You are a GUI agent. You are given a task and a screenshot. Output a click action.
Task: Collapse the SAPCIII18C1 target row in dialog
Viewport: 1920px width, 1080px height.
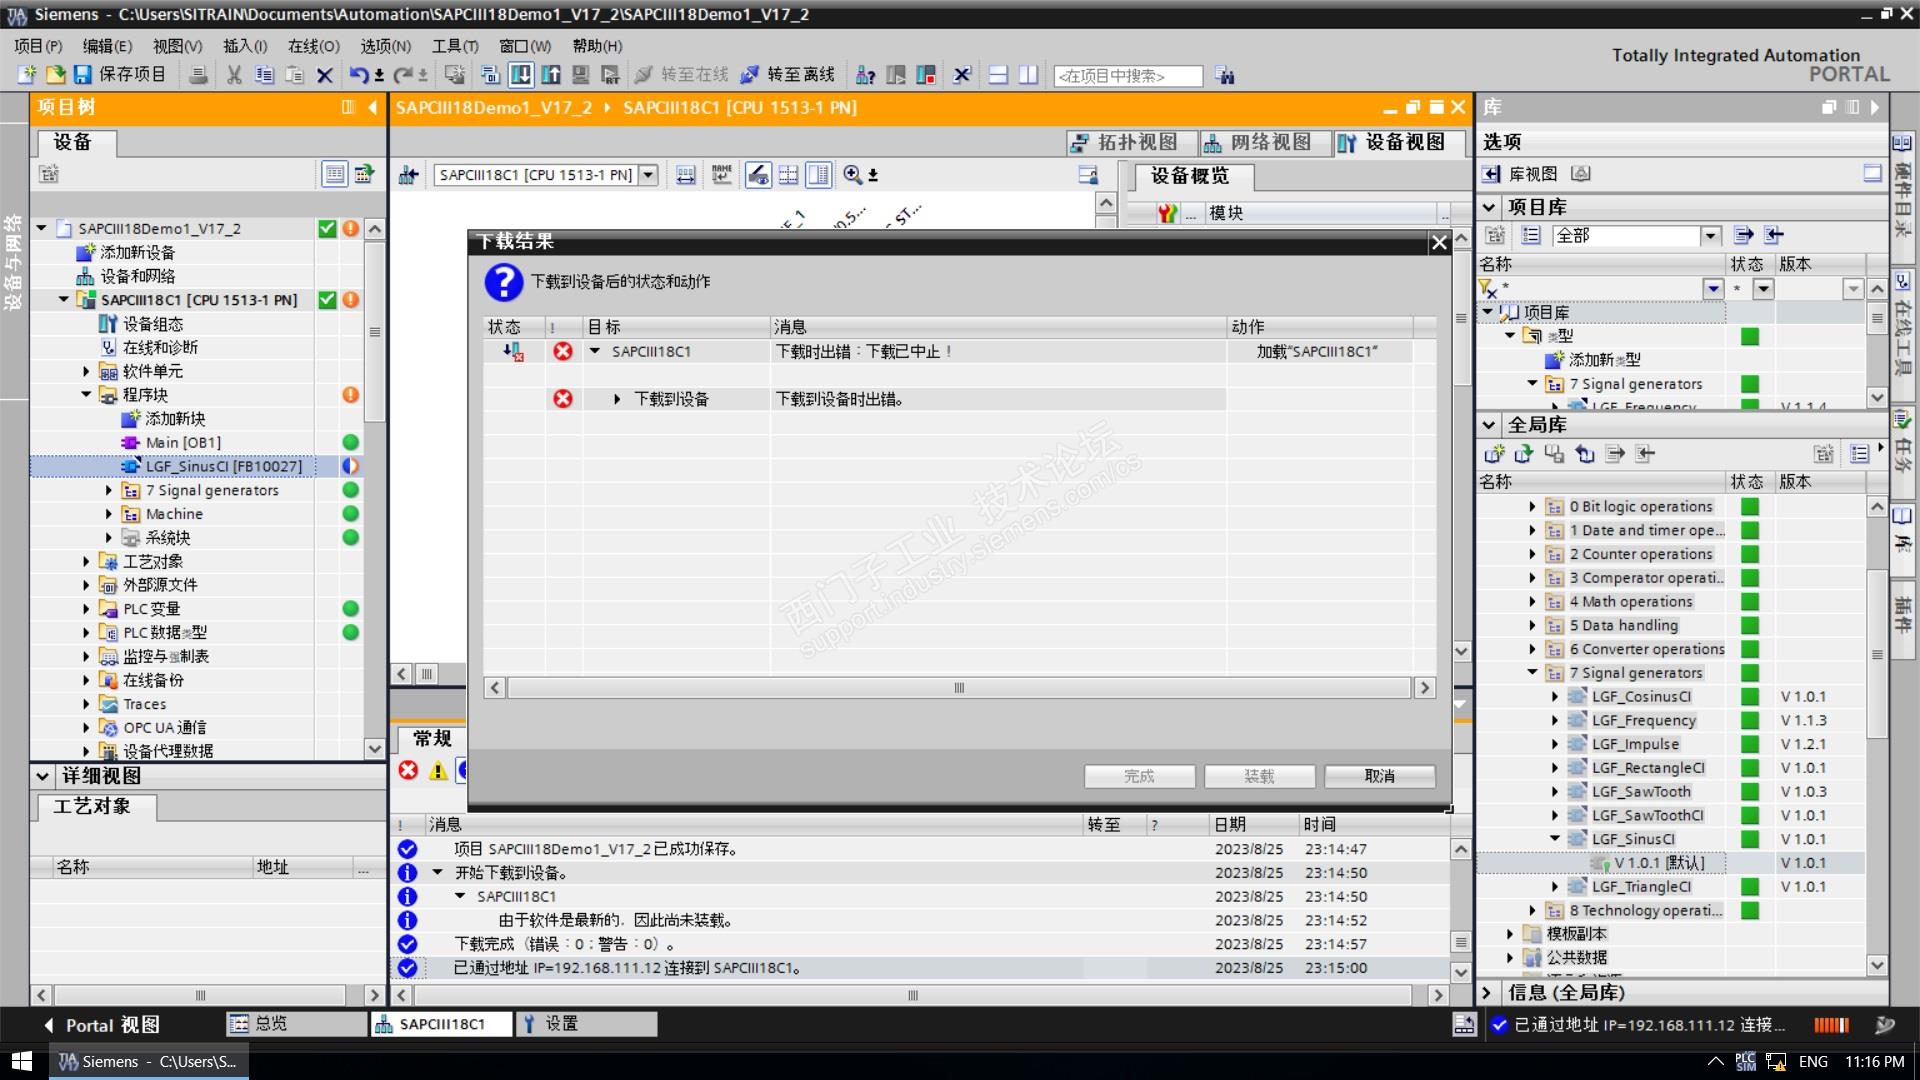tap(595, 351)
